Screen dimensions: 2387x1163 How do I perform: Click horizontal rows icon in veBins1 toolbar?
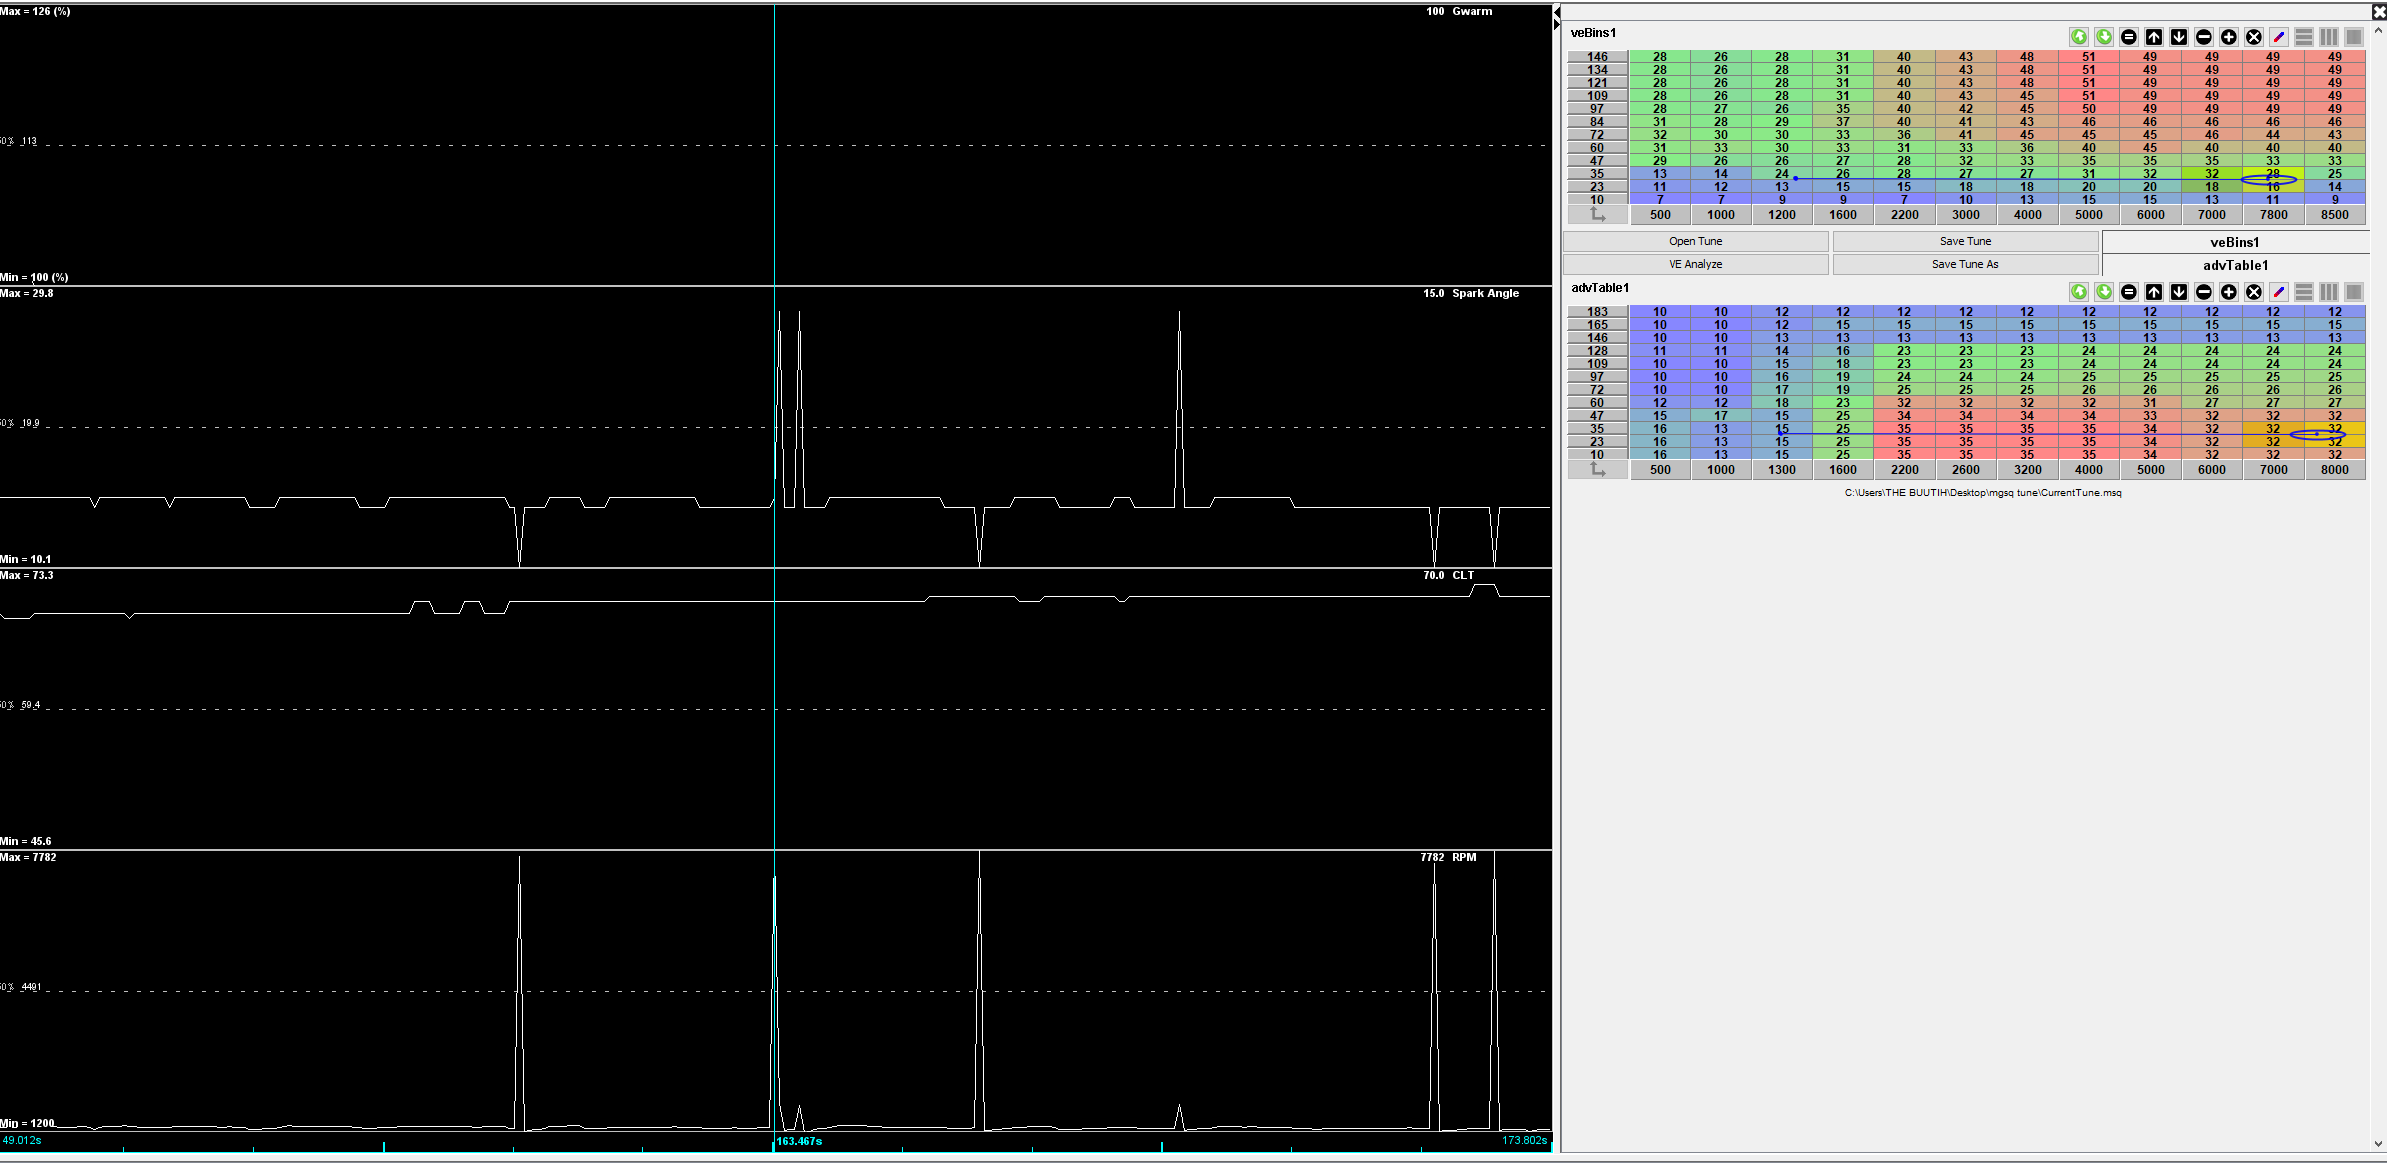[2304, 37]
